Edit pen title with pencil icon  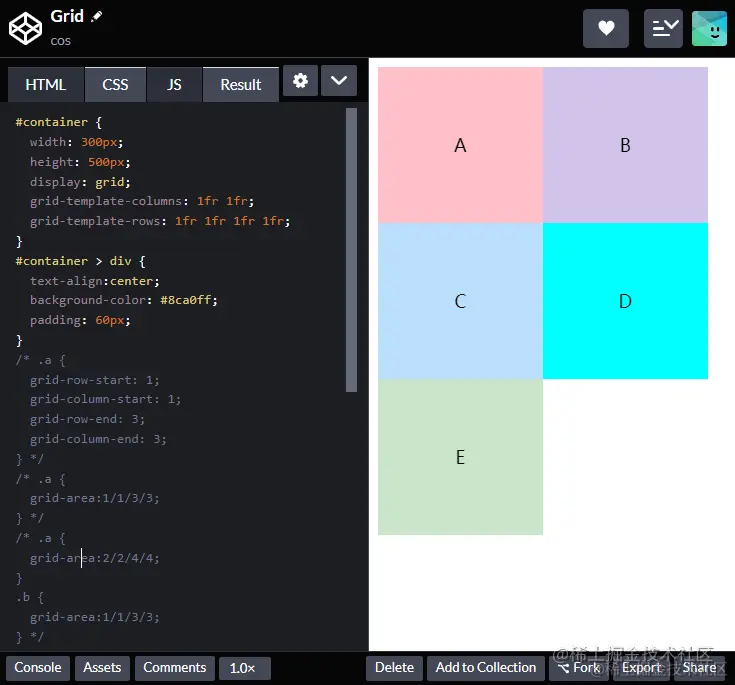(x=97, y=16)
